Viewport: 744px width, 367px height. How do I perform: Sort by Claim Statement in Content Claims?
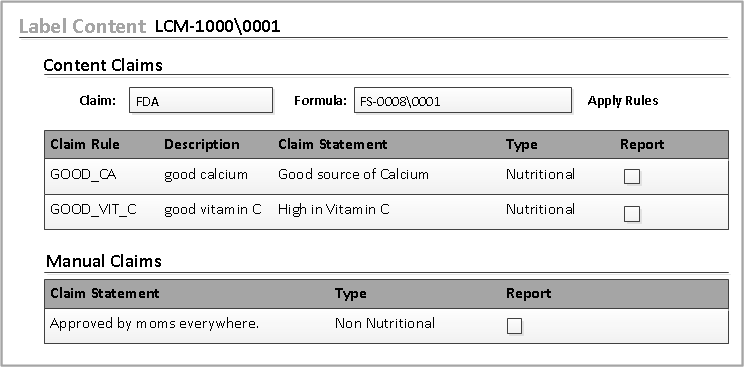point(333,144)
